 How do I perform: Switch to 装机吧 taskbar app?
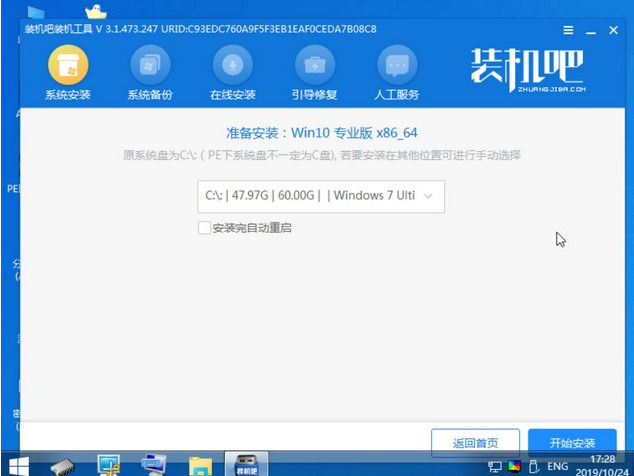[246, 464]
